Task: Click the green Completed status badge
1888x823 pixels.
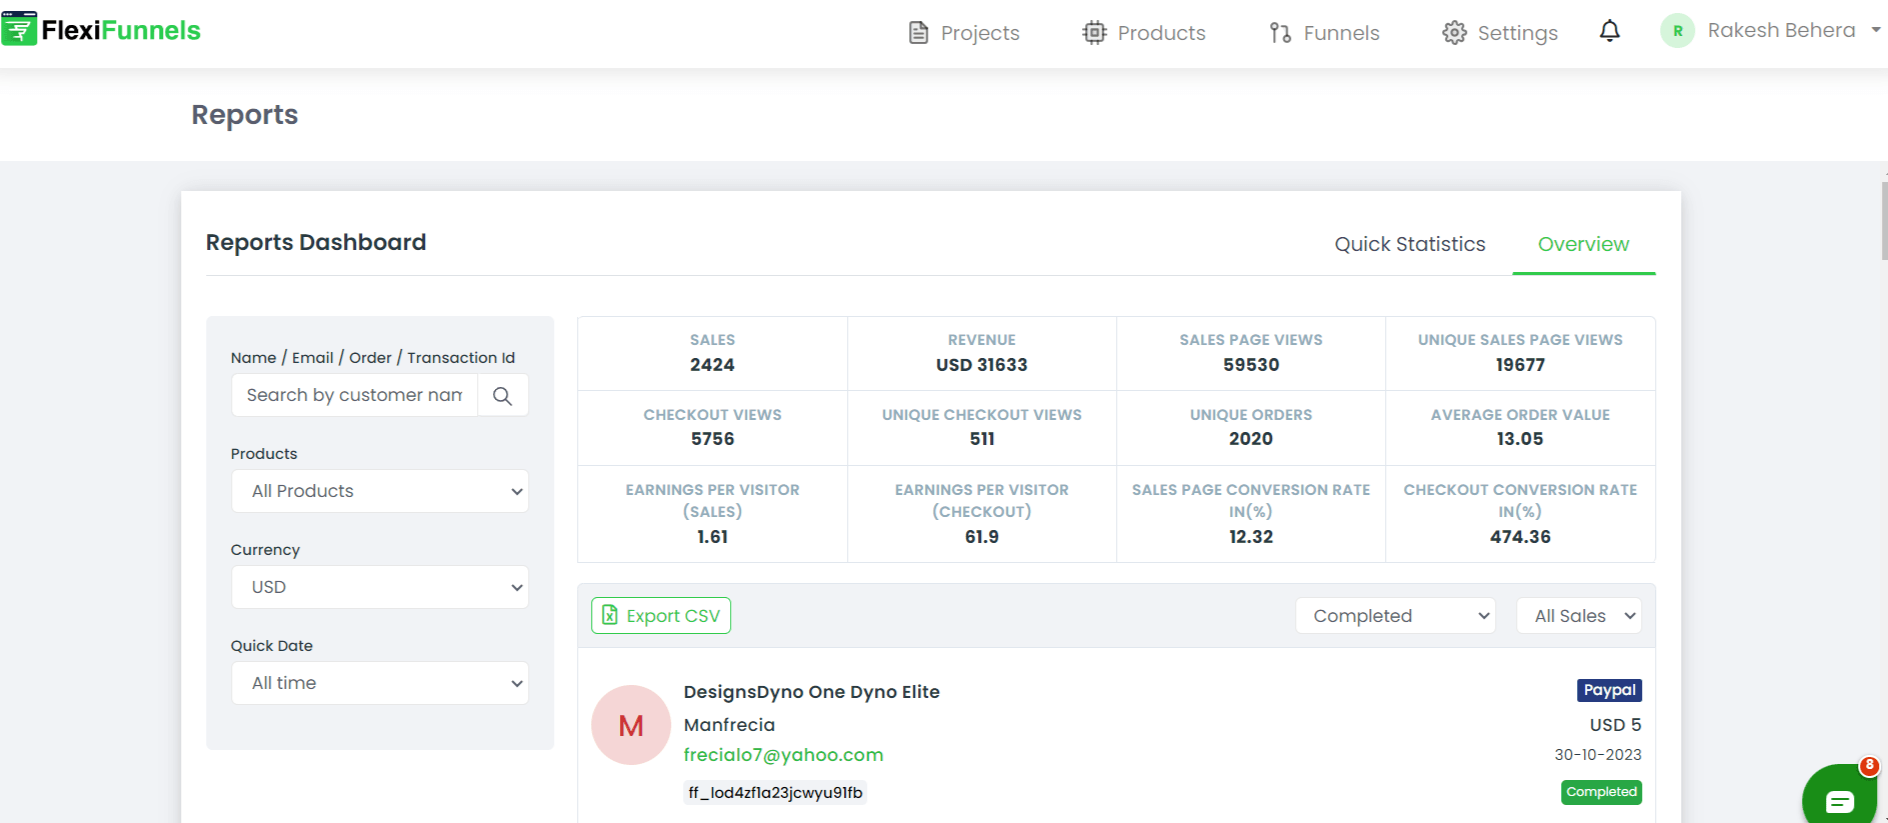Action: tap(1601, 792)
